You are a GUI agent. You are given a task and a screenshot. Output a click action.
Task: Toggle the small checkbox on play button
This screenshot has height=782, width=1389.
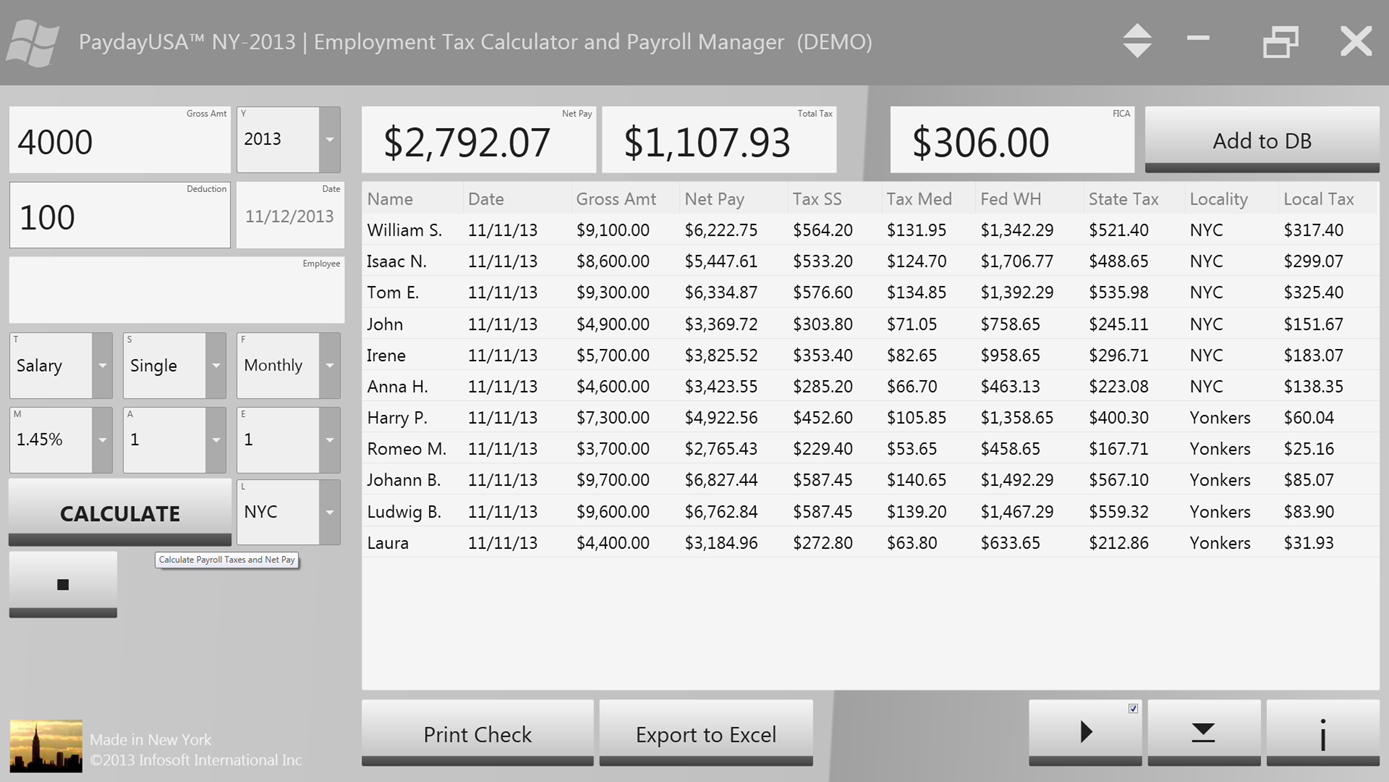tap(1133, 709)
